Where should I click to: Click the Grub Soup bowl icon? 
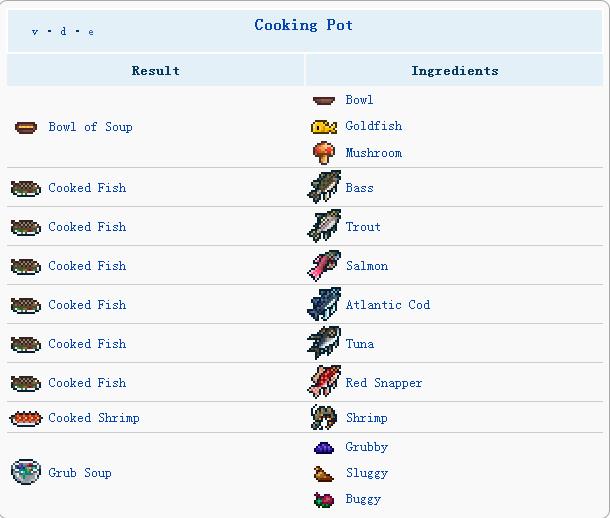click(x=26, y=472)
